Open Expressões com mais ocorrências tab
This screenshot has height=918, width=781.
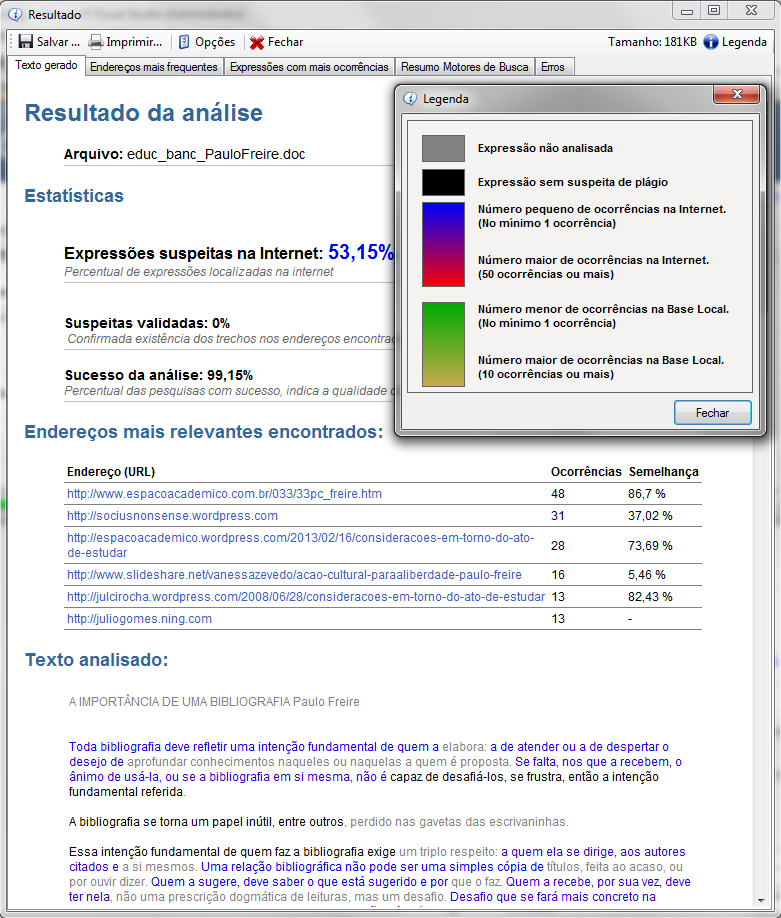309,67
